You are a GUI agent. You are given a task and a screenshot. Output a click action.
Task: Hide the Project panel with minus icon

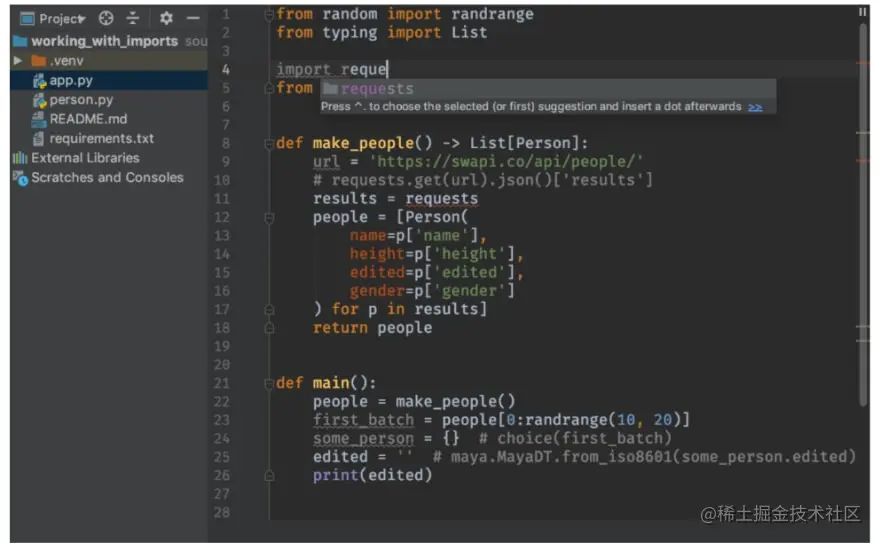193,19
